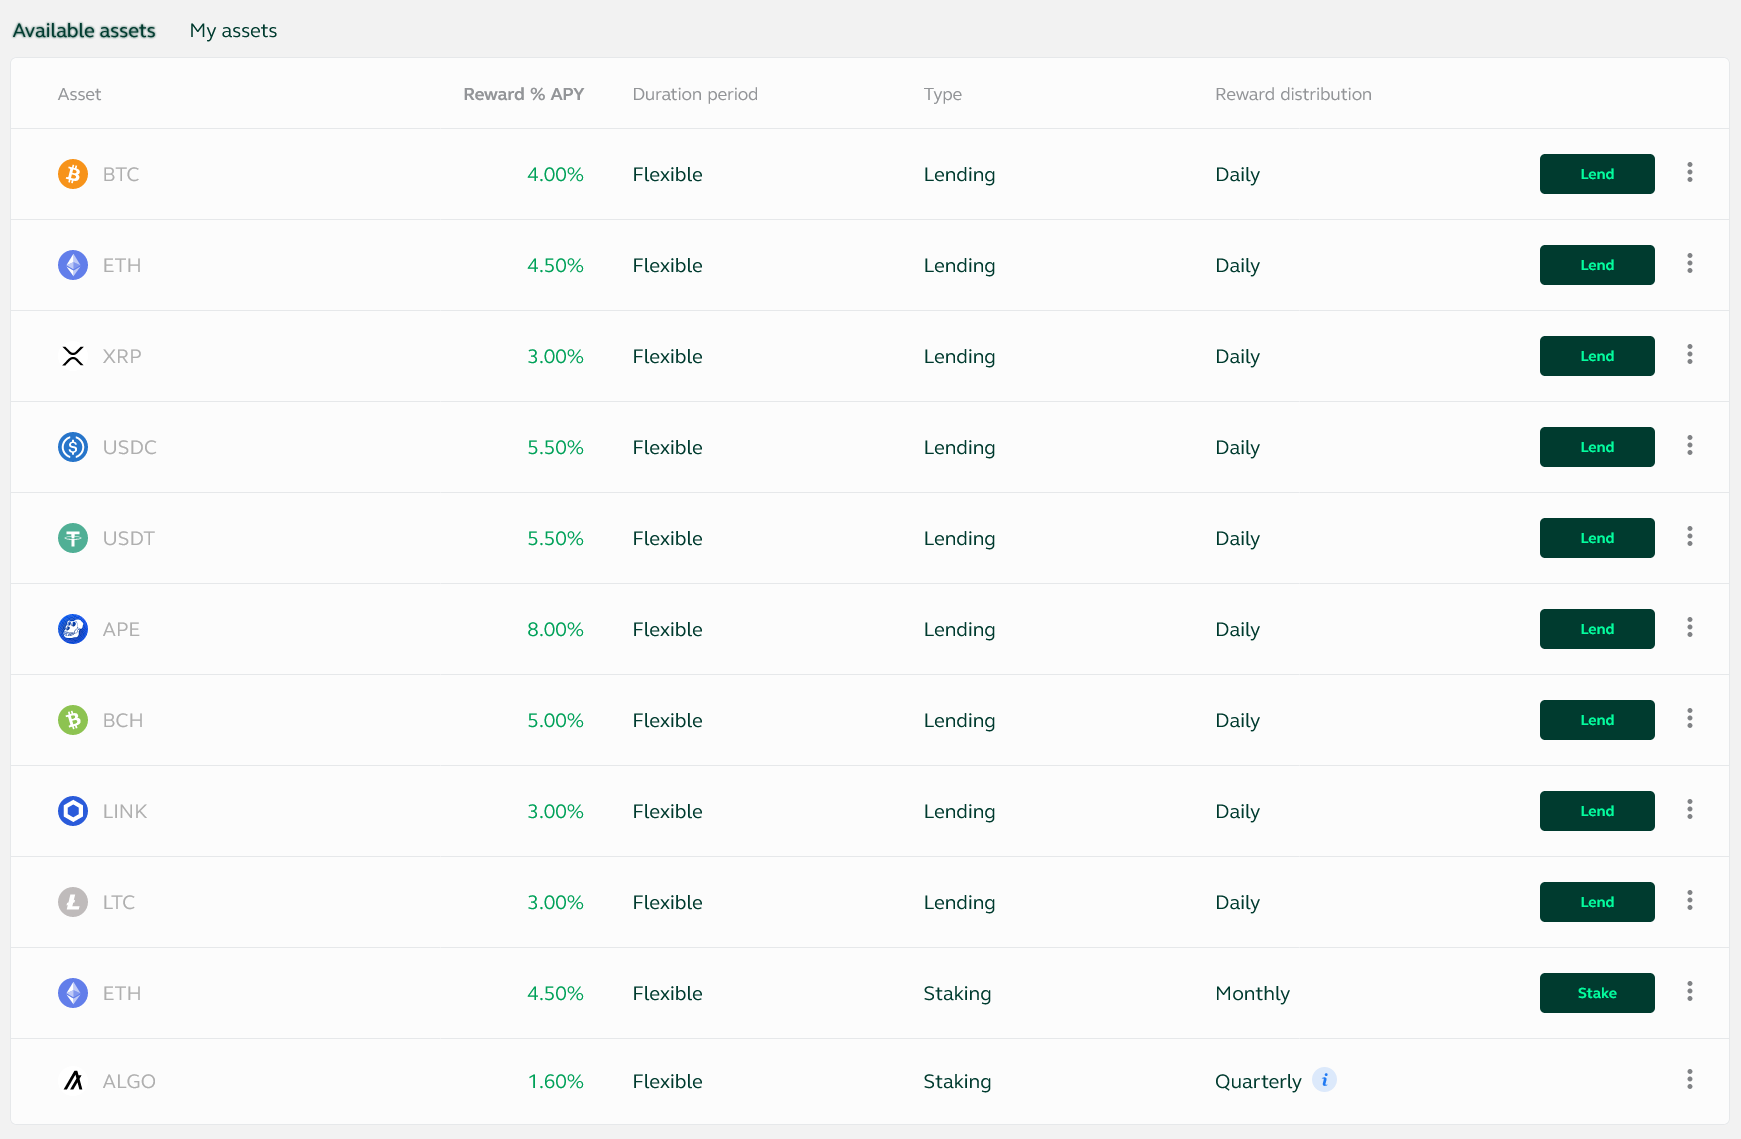
Task: Sort by the Reward % APY header
Action: pyautogui.click(x=523, y=94)
